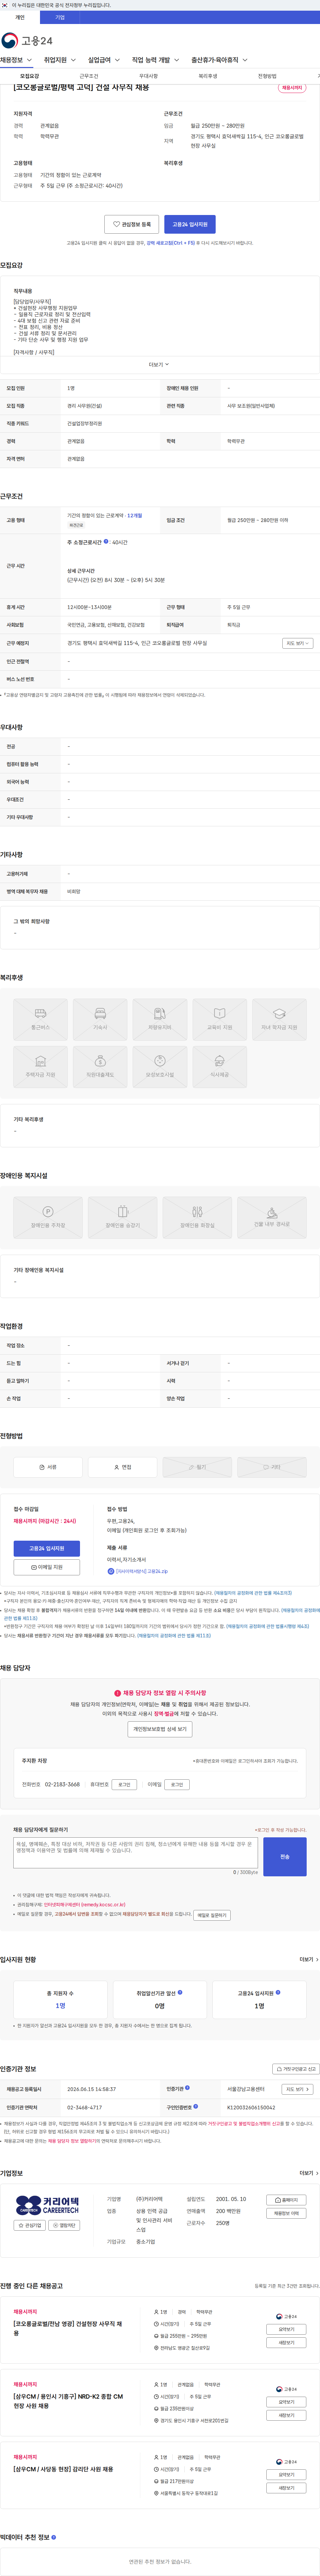This screenshot has height=2576, width=320.
Task: Switch to the 기업 tab
Action: coord(60,17)
